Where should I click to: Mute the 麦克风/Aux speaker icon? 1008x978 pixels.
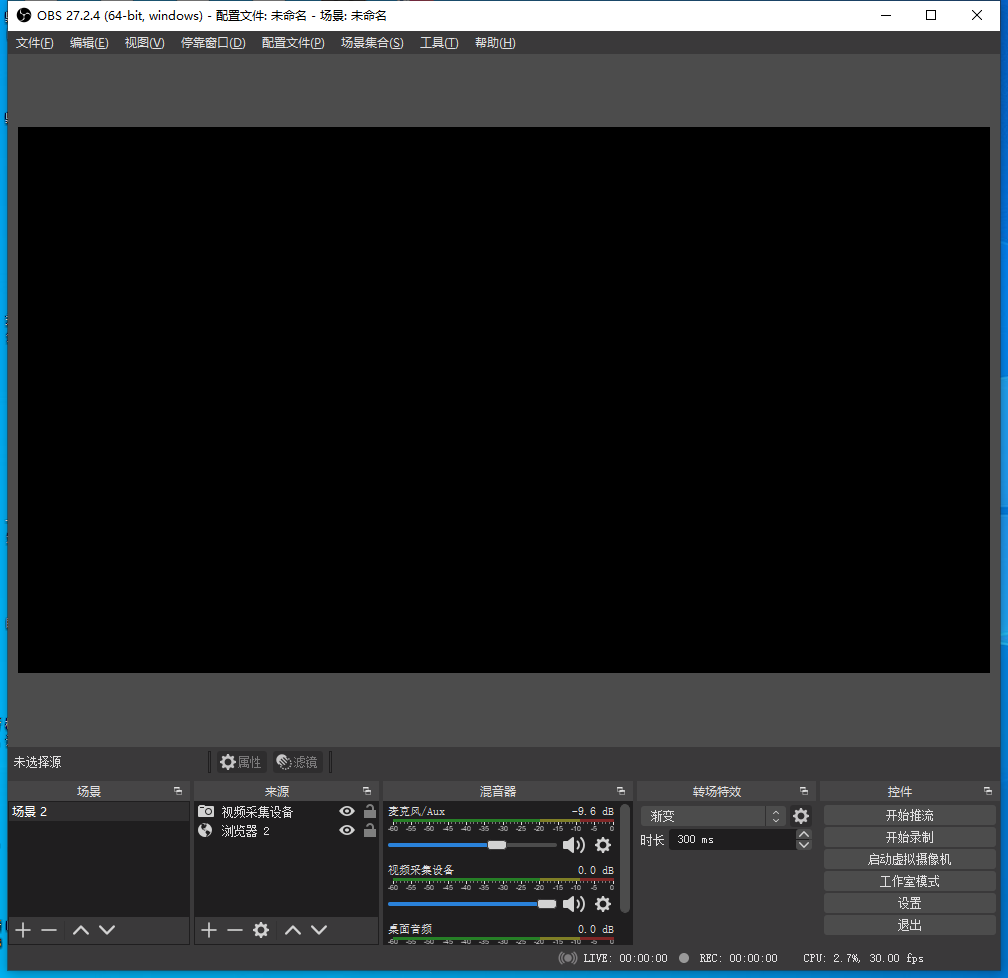click(573, 845)
